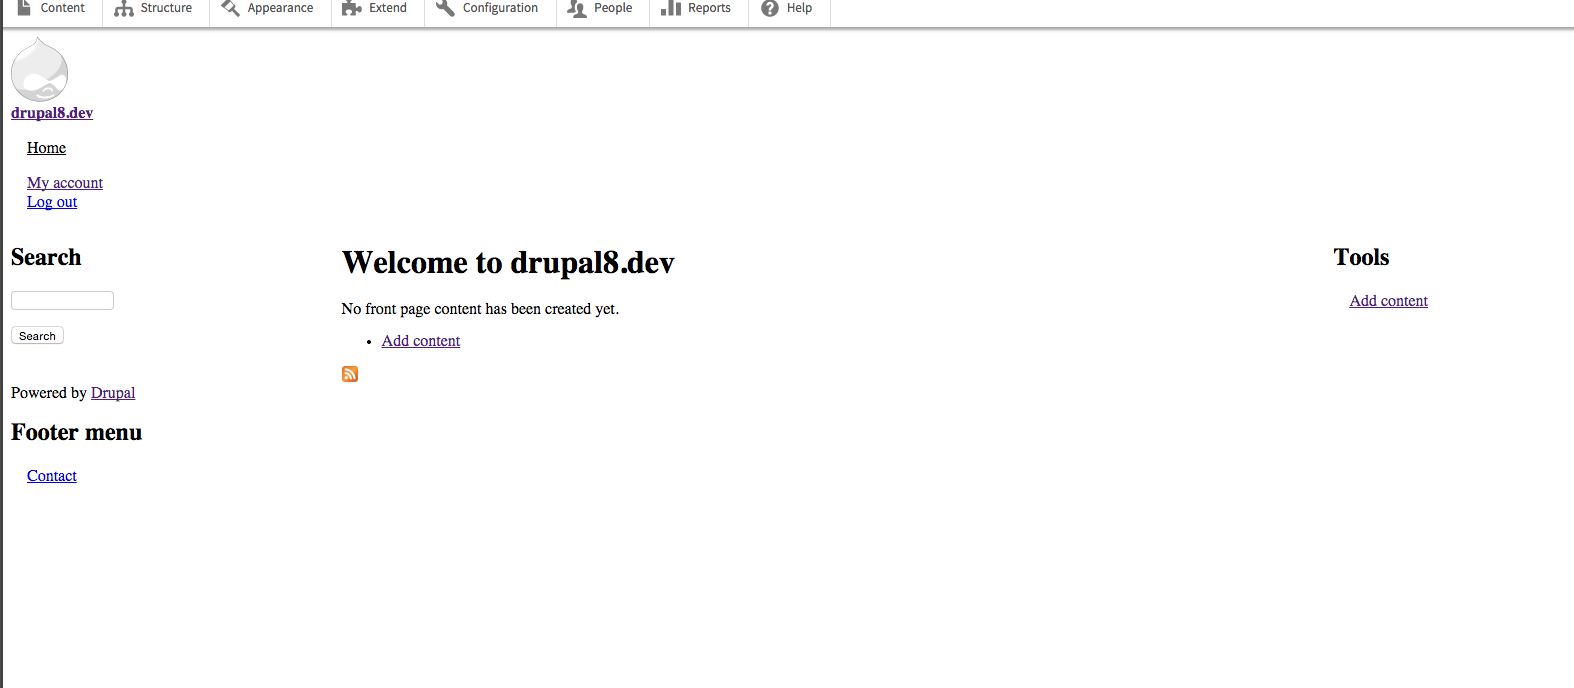Open the Appearance admin menu label
The height and width of the screenshot is (688, 1574).
[280, 8]
